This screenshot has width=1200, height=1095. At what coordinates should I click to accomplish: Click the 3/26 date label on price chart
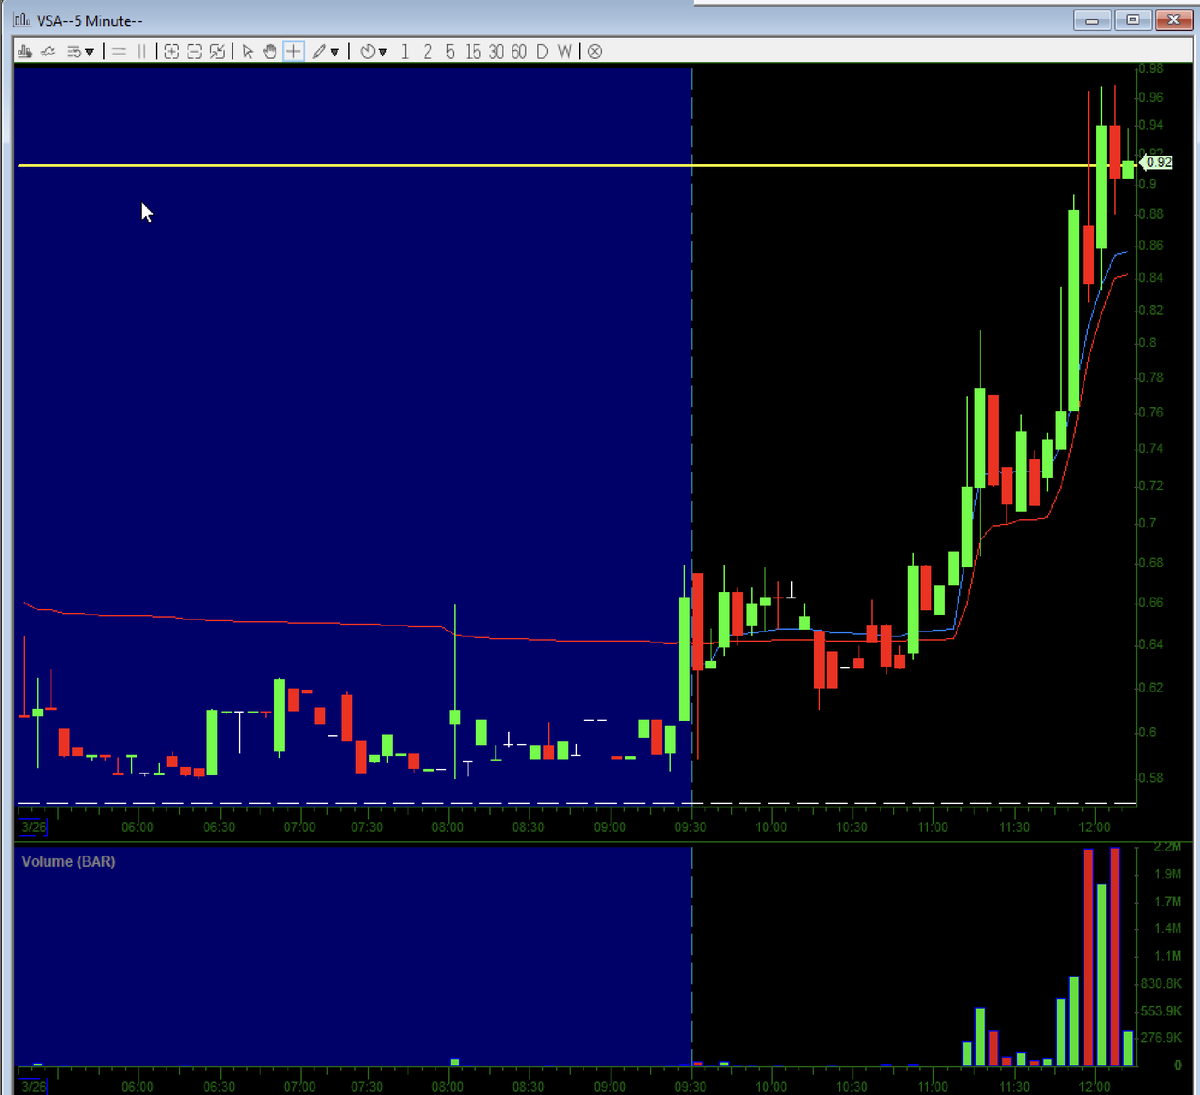point(33,827)
